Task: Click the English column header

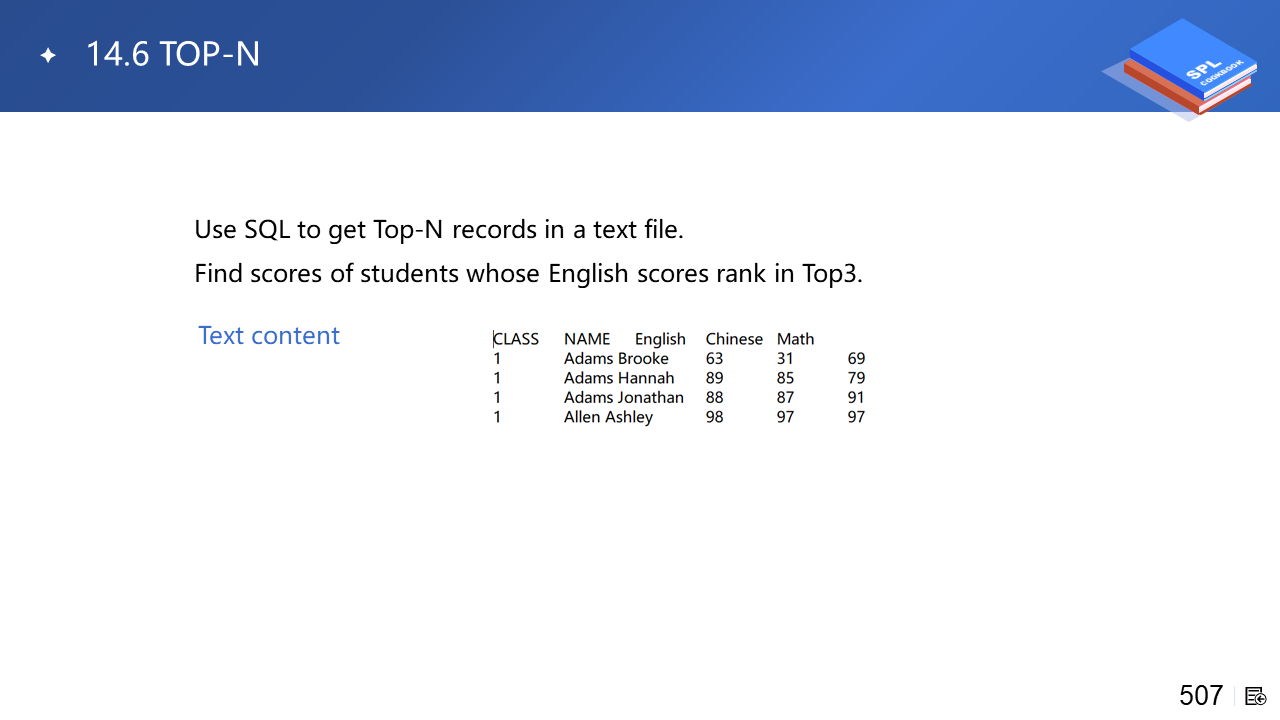Action: click(660, 339)
